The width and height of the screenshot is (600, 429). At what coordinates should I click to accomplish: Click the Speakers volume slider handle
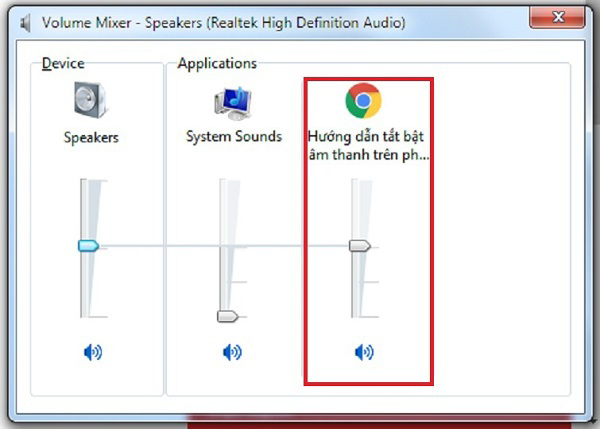[x=88, y=246]
